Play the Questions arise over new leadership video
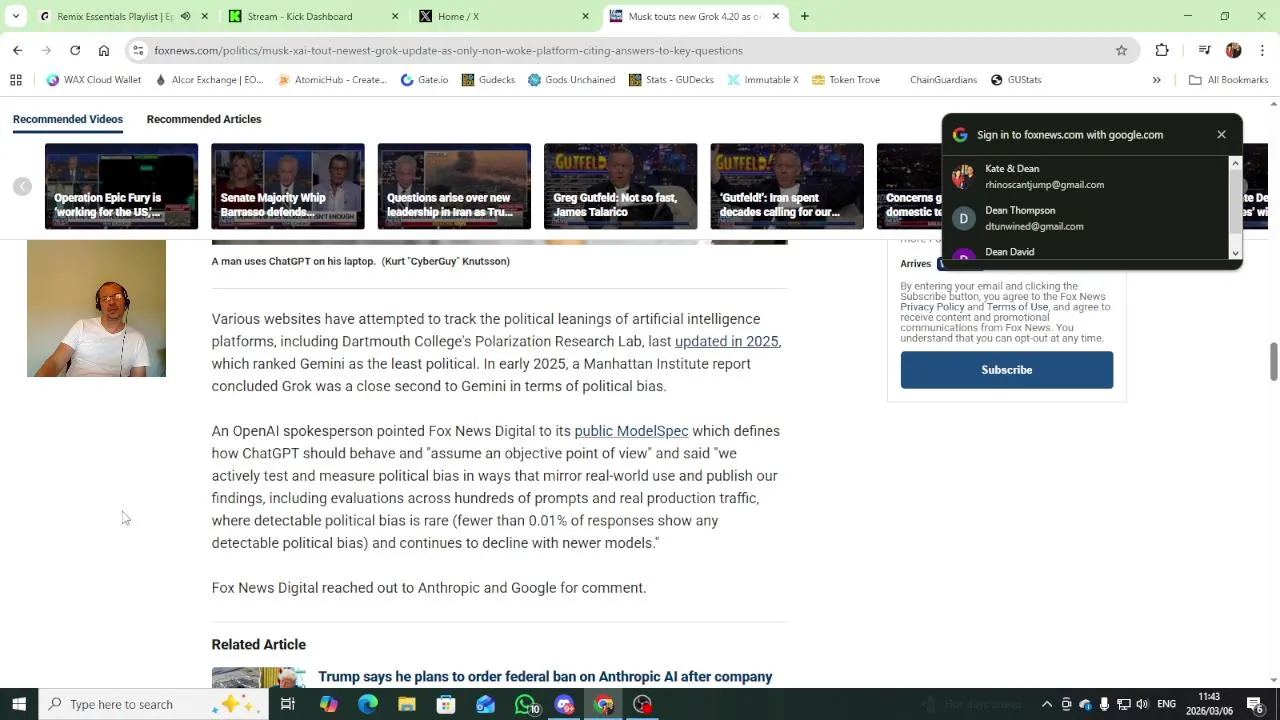The width and height of the screenshot is (1280, 720). tap(454, 186)
